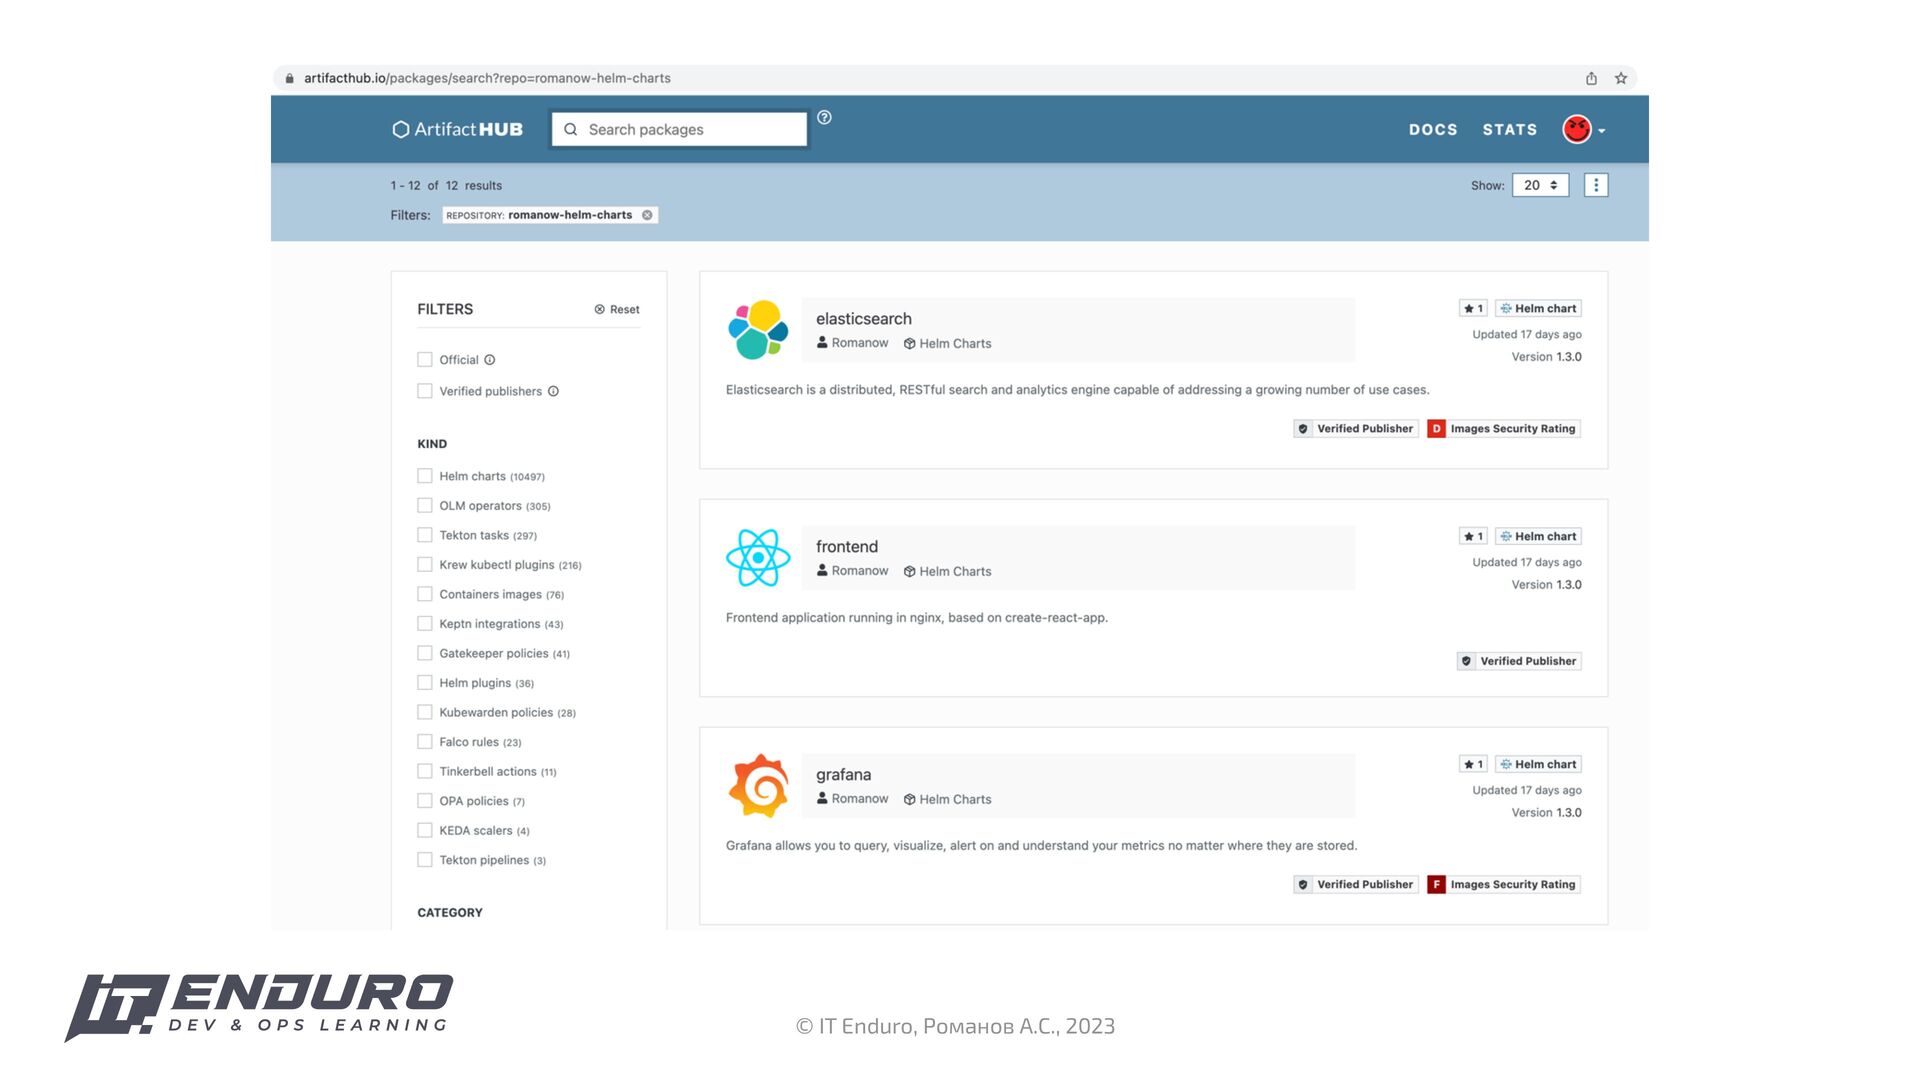This screenshot has width=1920, height=1080.
Task: Check Gatekeeper policies filter
Action: 425,653
